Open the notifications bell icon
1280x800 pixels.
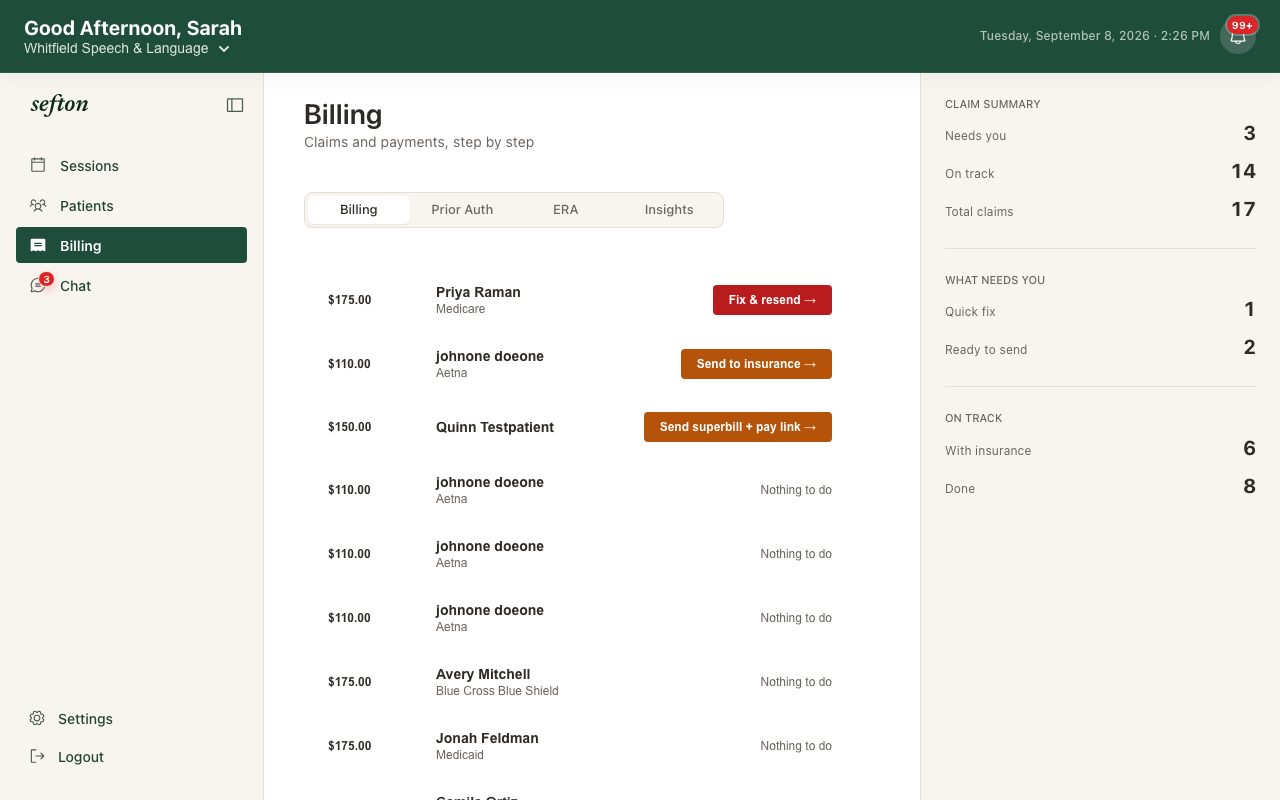pyautogui.click(x=1238, y=36)
